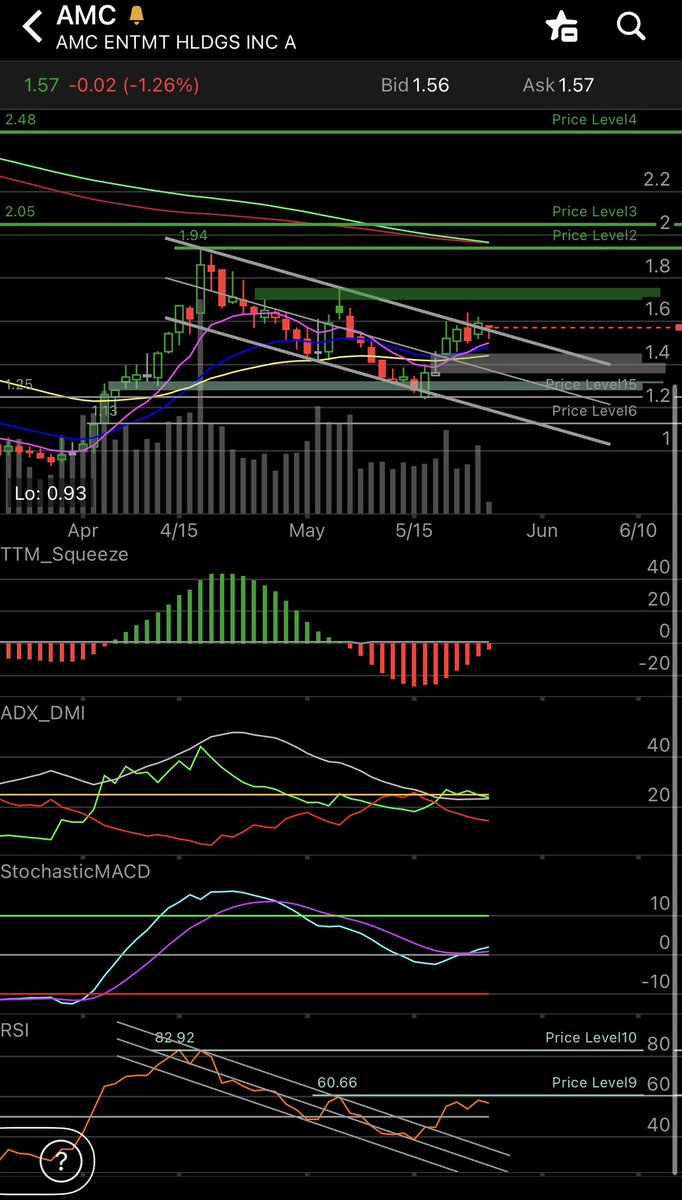Select the Ask 1.57 quote
This screenshot has height=1200, width=682.
[x=560, y=85]
